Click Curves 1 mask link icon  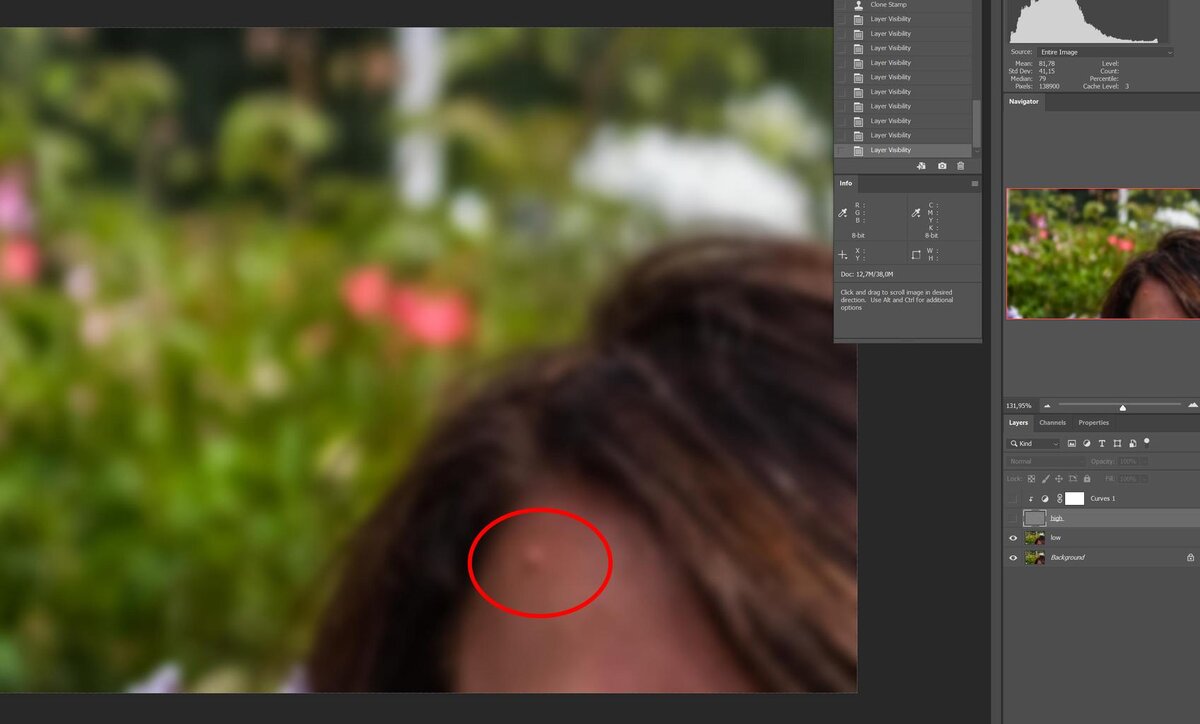(x=1059, y=499)
